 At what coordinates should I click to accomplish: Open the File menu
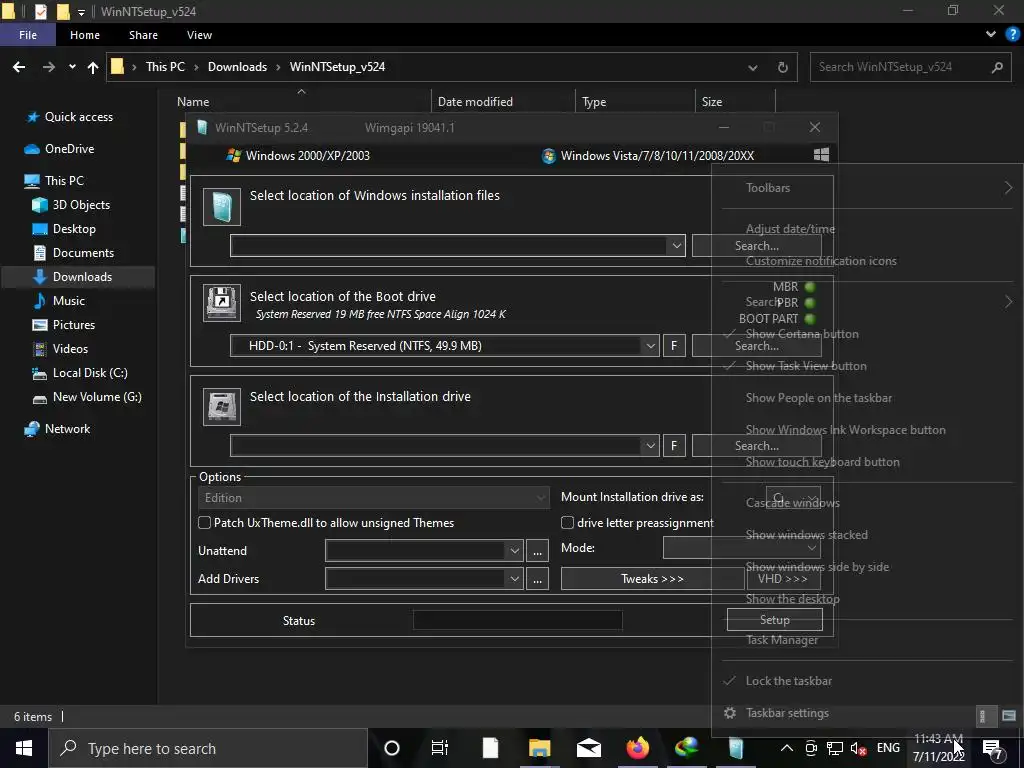coord(28,35)
